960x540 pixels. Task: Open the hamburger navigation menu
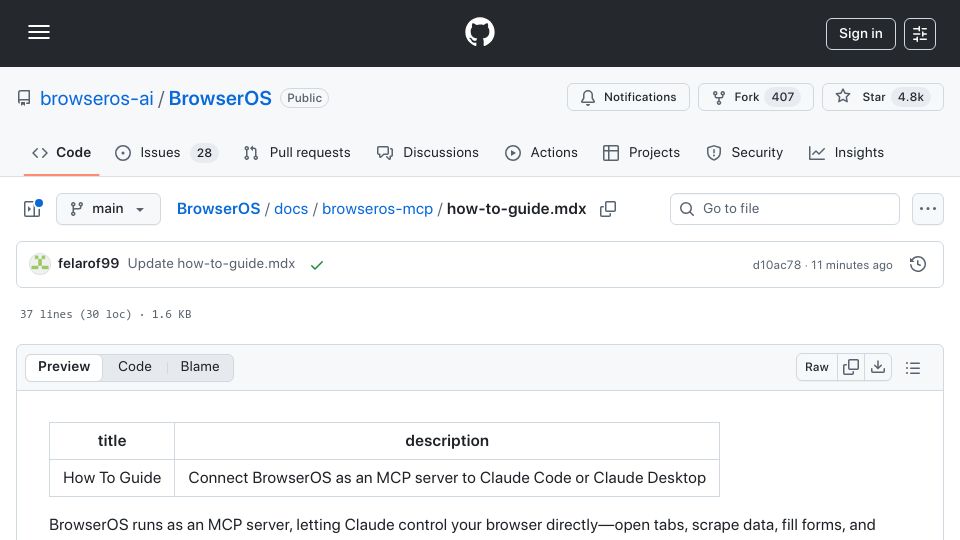pos(39,32)
